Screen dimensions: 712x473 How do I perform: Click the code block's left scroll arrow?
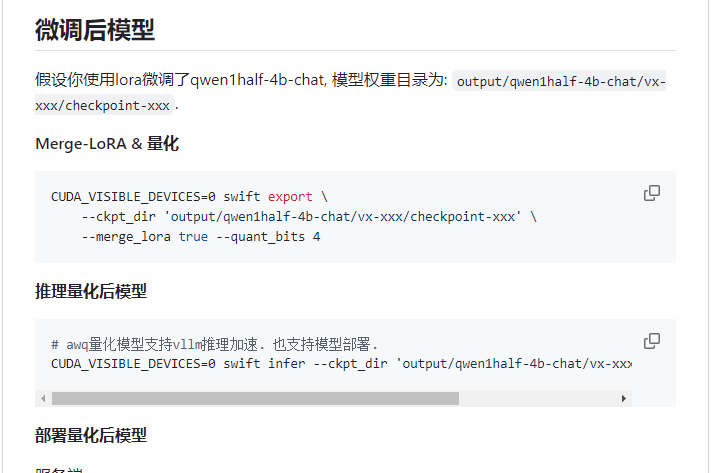[43, 399]
